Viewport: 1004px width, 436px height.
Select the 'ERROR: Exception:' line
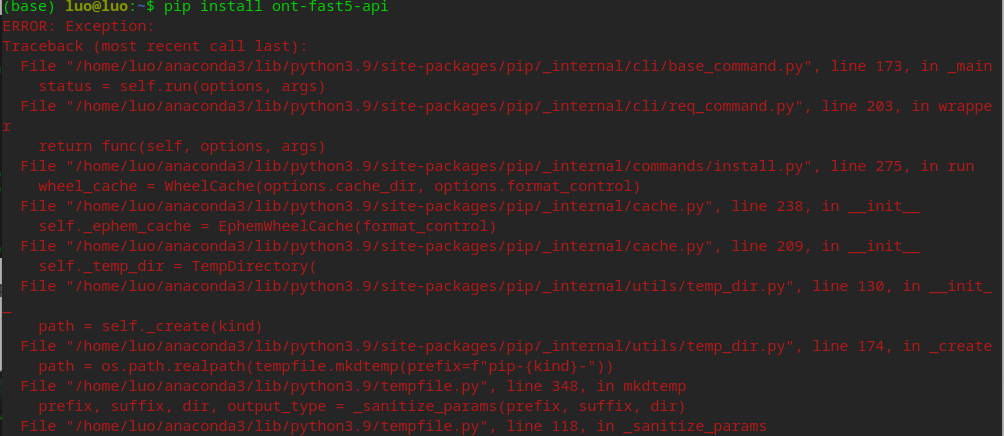click(79, 27)
